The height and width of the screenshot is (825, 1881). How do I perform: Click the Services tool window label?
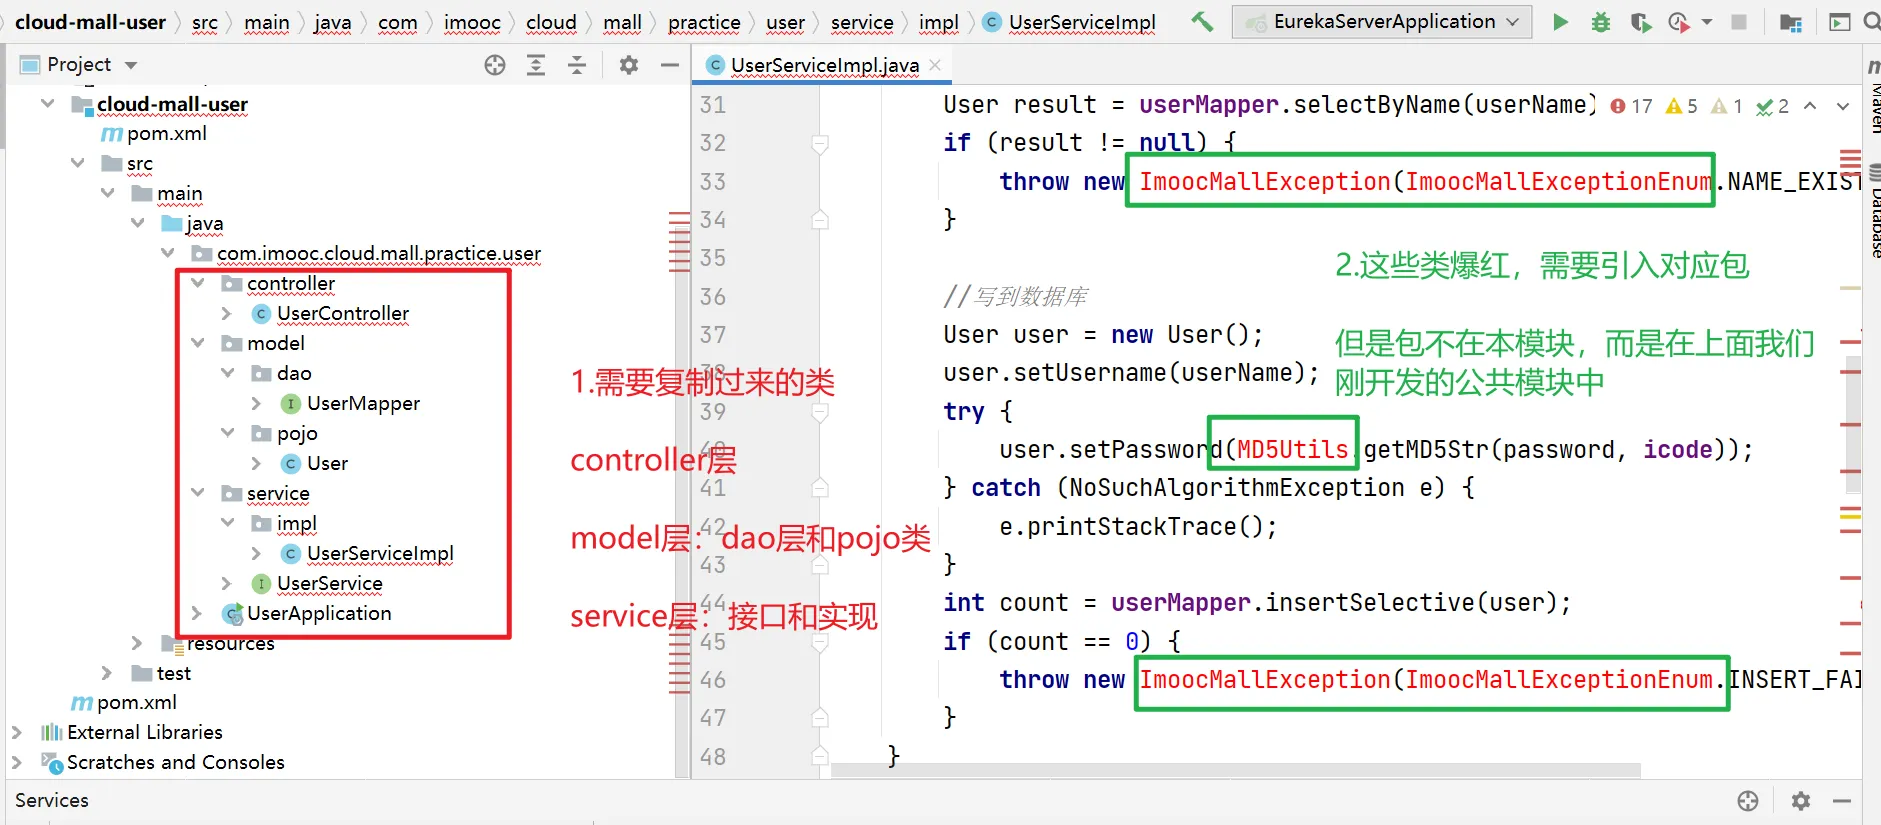[x=52, y=800]
